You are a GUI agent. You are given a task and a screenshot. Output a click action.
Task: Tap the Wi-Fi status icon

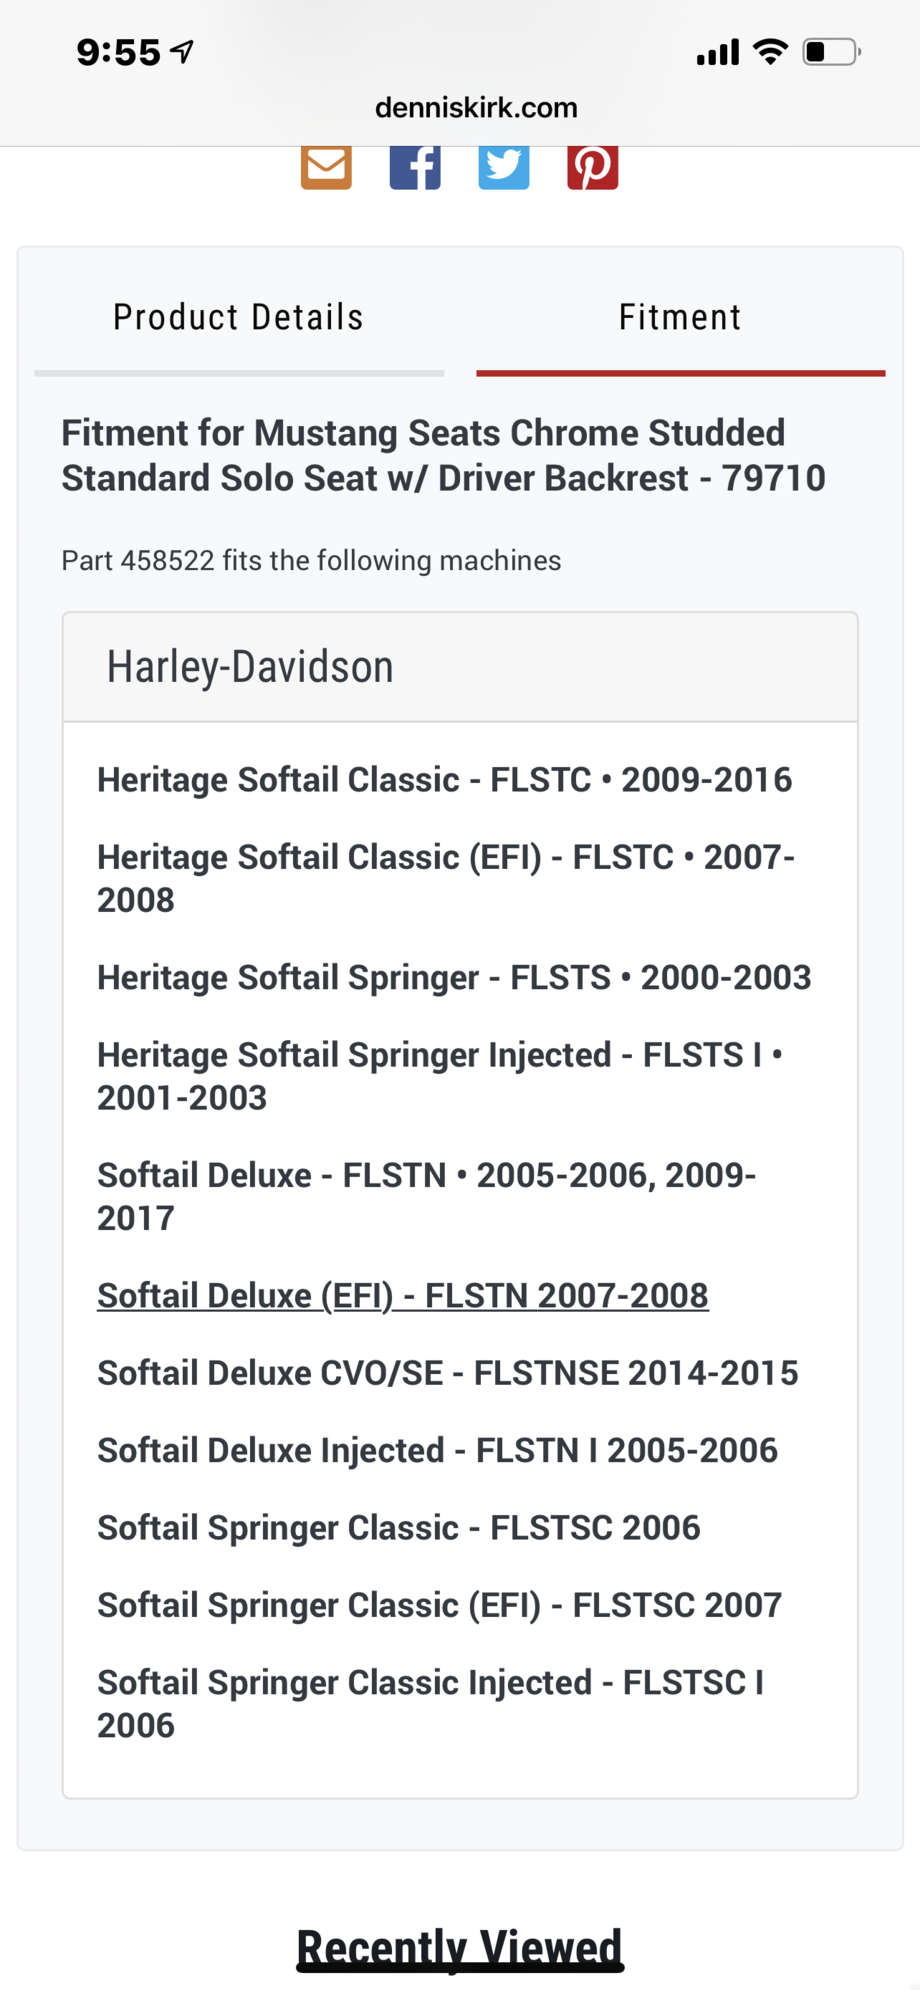point(770,52)
